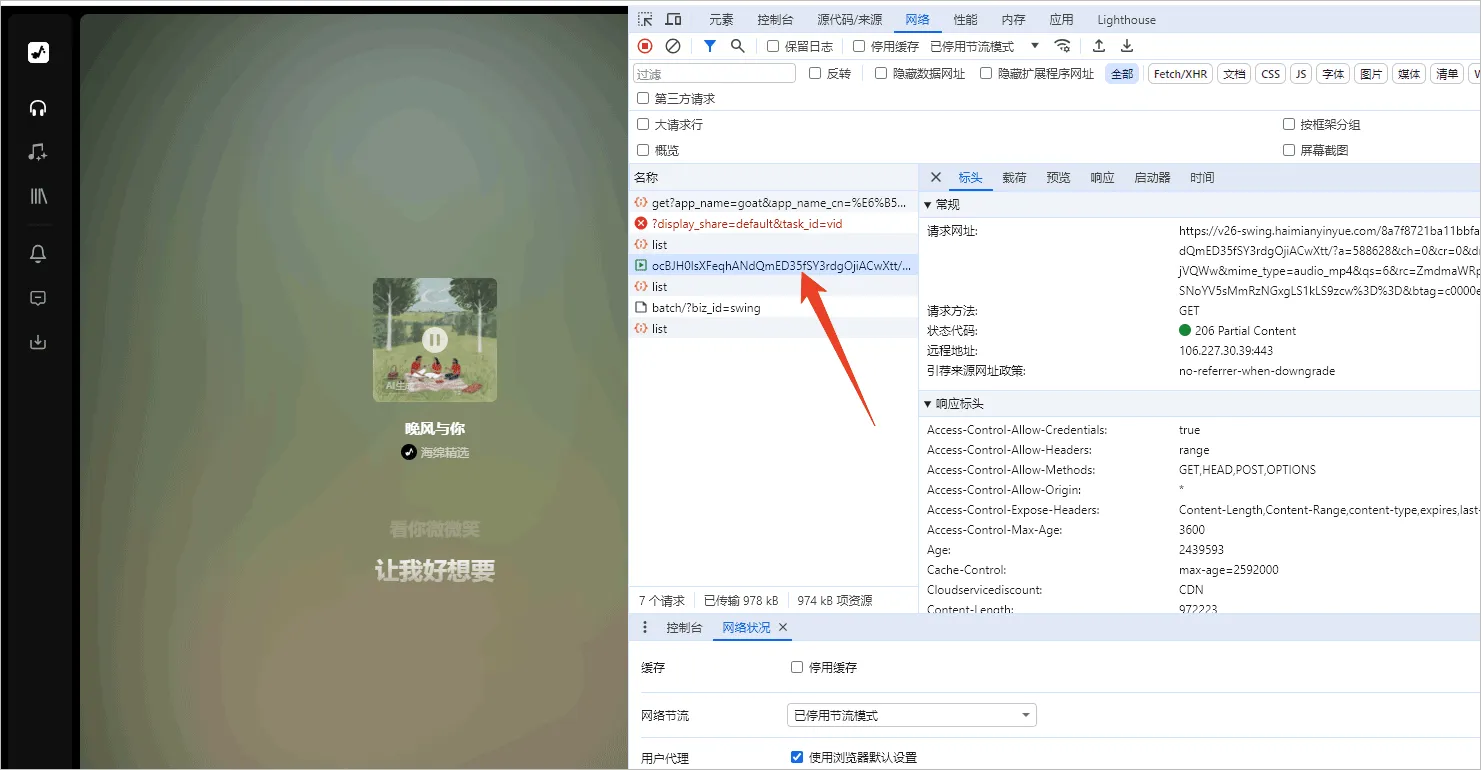The width and height of the screenshot is (1481, 770).
Task: Open the feedback message icon
Action: point(38,298)
